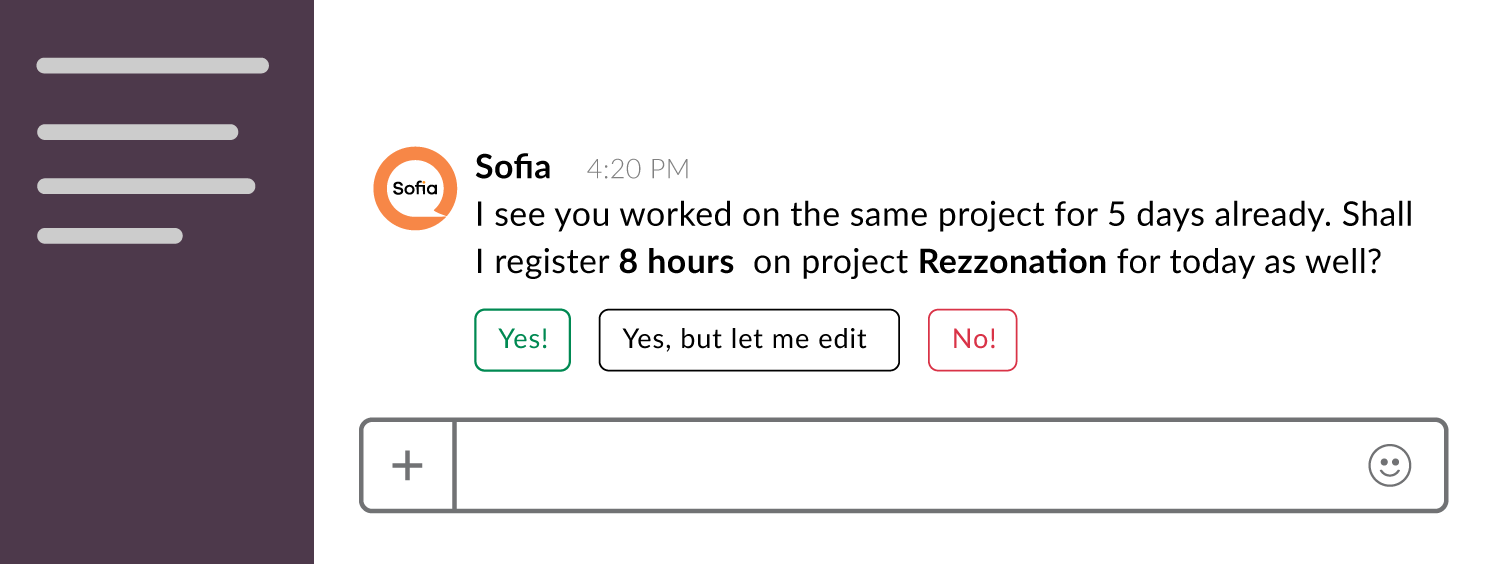Viewport: 1500px width, 564px height.
Task: Click the Sofia sender name
Action: click(x=512, y=167)
